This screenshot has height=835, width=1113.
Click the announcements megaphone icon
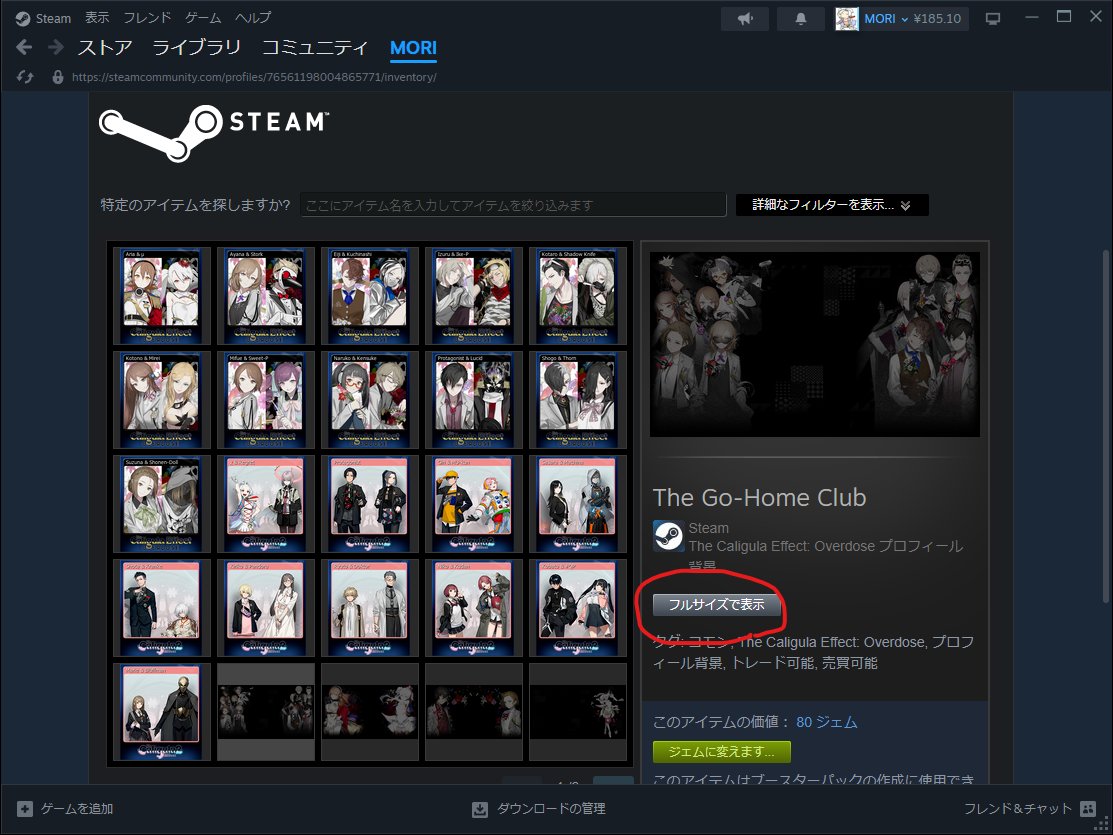745,19
